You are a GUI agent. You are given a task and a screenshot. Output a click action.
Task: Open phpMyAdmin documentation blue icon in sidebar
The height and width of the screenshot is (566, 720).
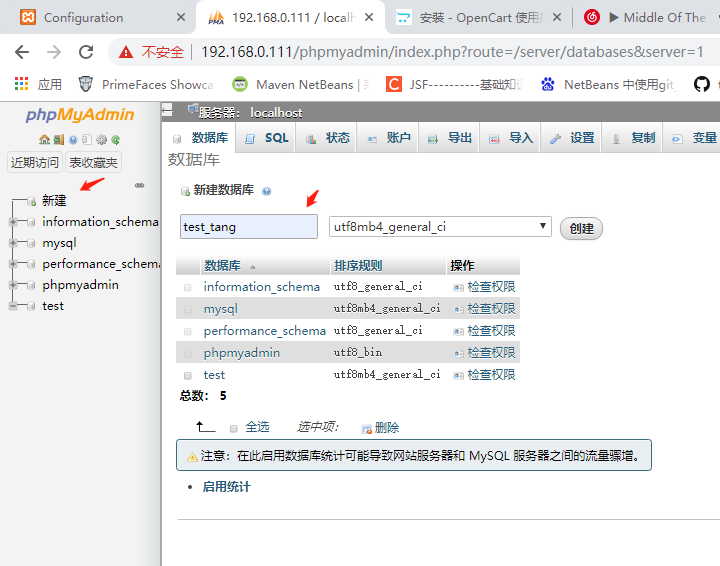tap(73, 140)
